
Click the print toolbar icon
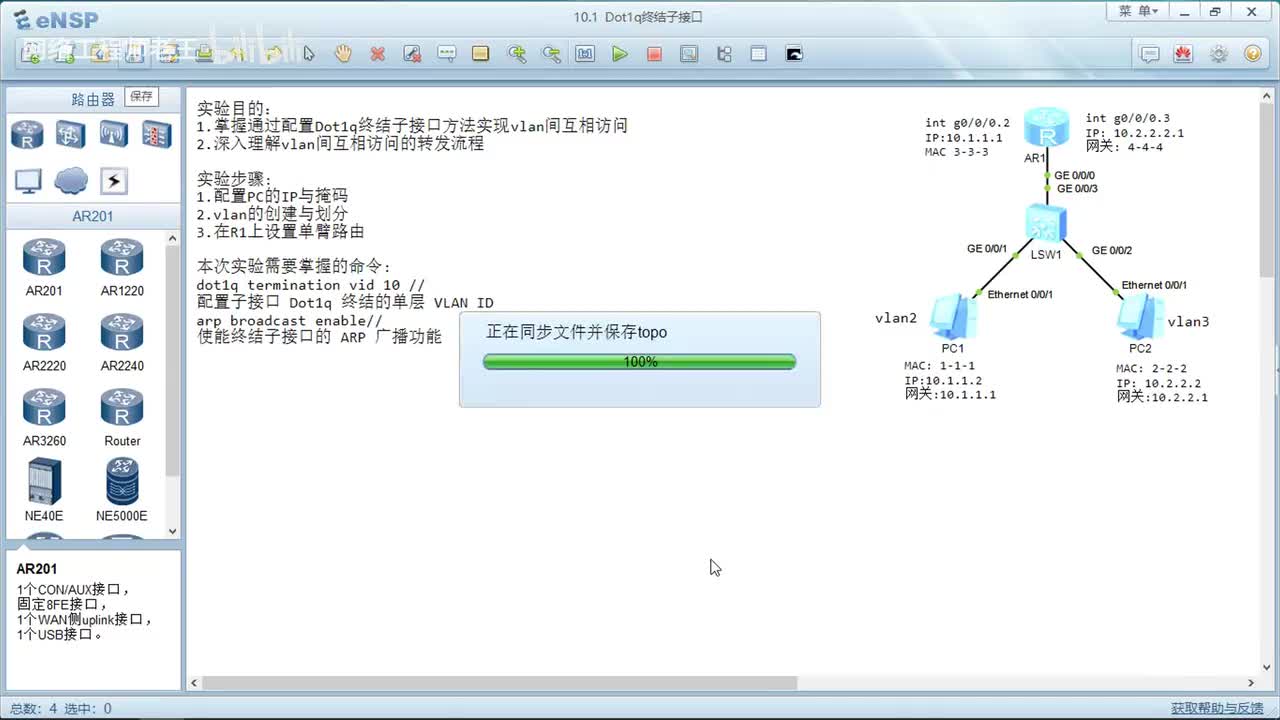click(205, 54)
